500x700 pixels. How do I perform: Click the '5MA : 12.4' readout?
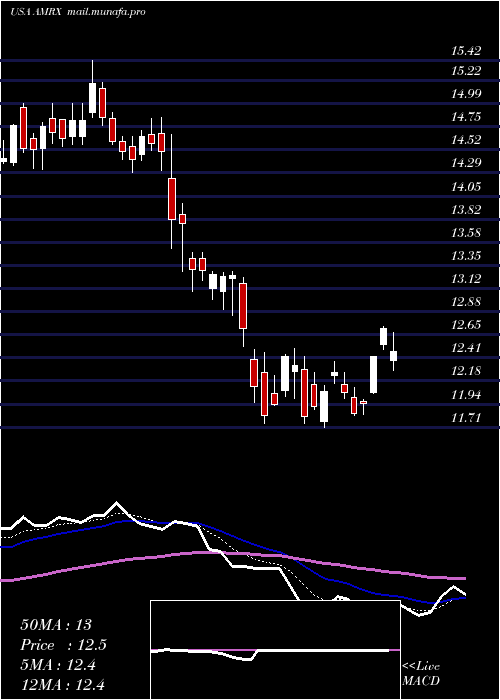(x=58, y=665)
